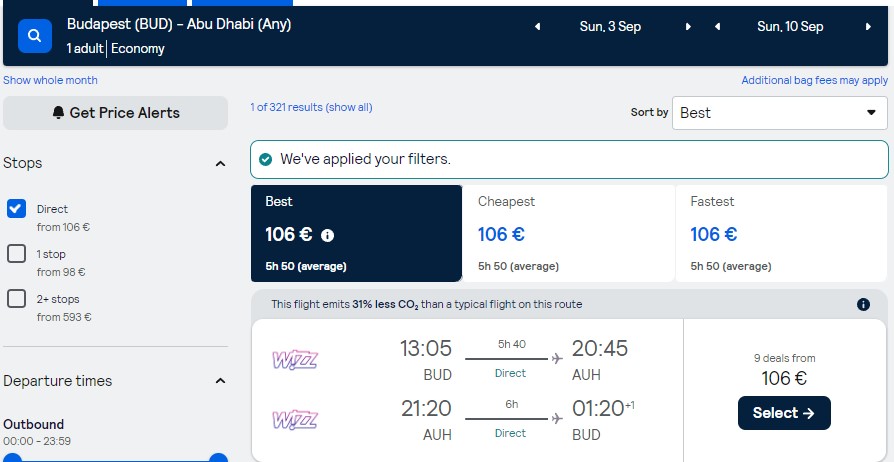Open the Show whole month link

click(50, 80)
